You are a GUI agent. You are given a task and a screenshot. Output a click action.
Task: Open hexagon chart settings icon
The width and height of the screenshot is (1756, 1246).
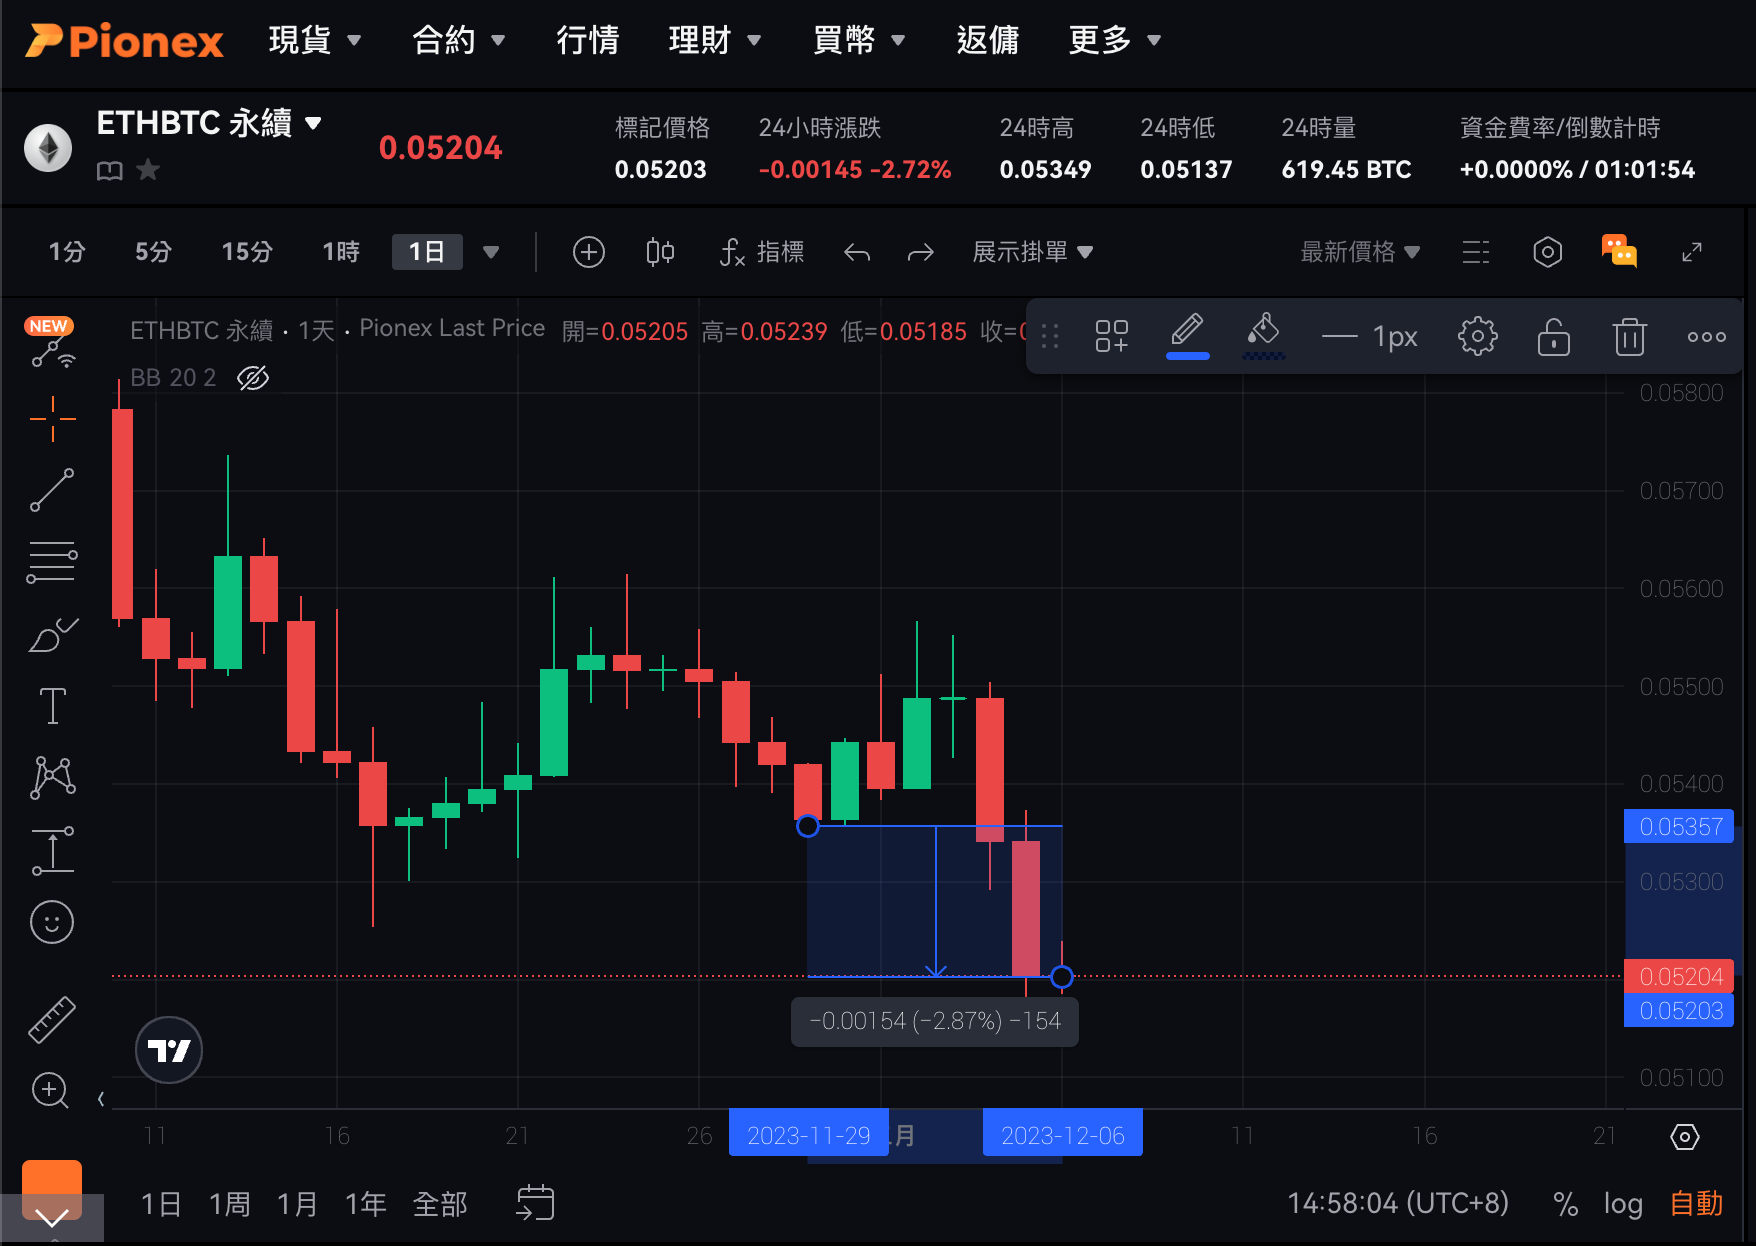click(x=1548, y=252)
